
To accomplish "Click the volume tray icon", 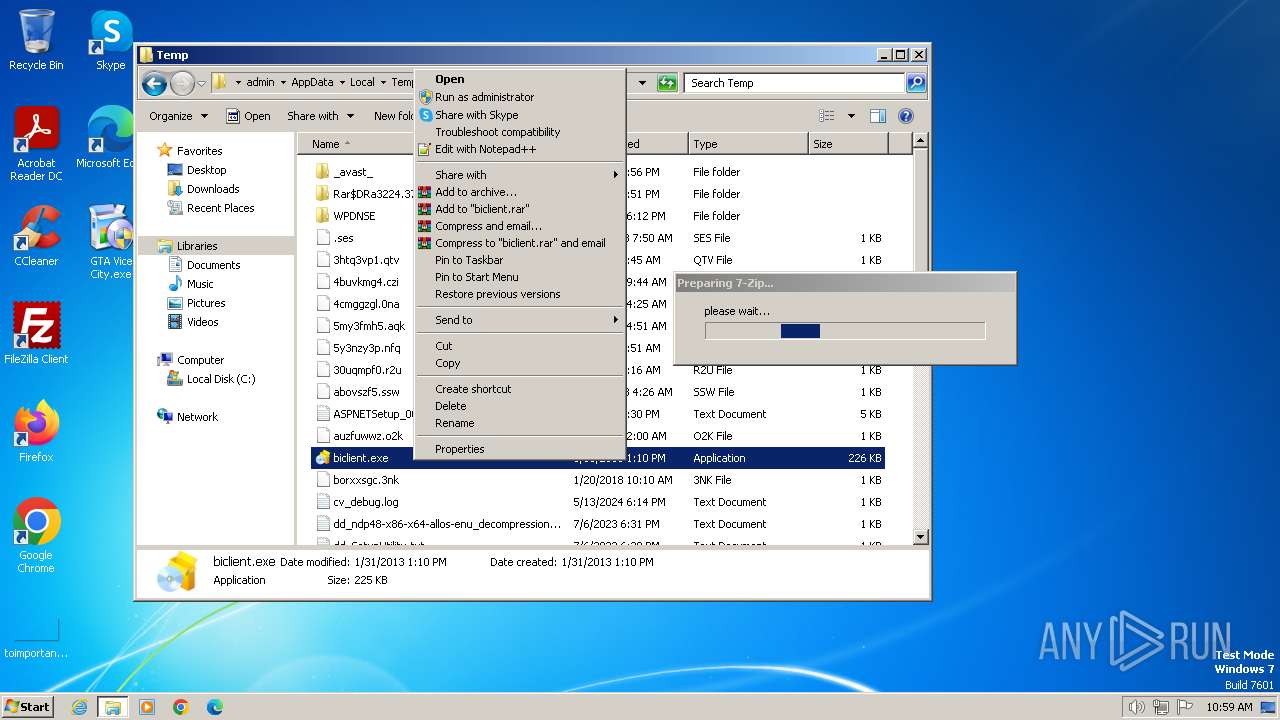I will (1135, 707).
